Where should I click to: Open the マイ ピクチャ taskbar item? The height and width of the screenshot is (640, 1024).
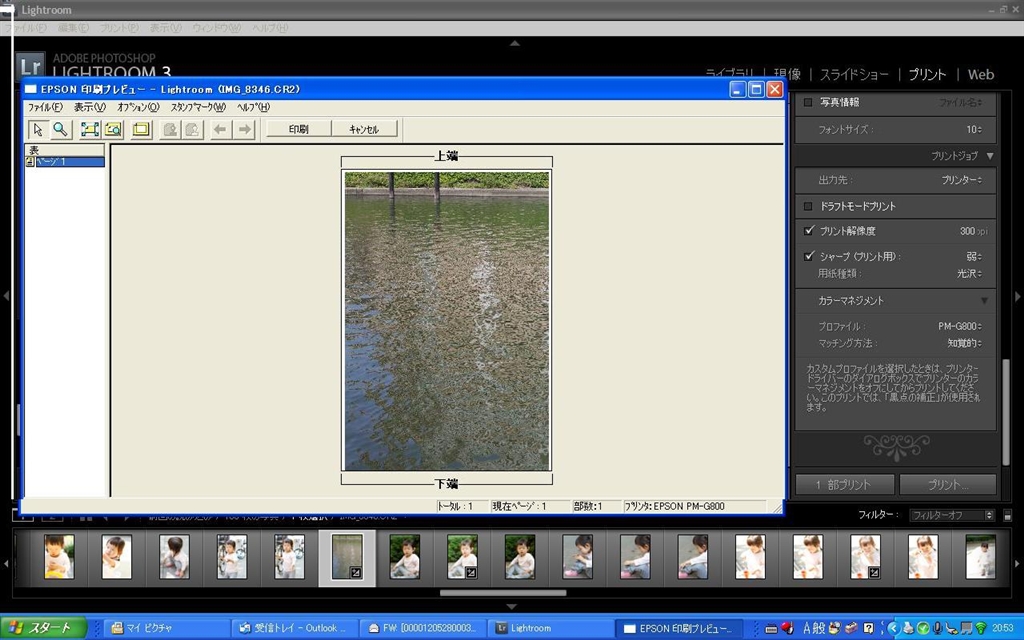tap(167, 628)
